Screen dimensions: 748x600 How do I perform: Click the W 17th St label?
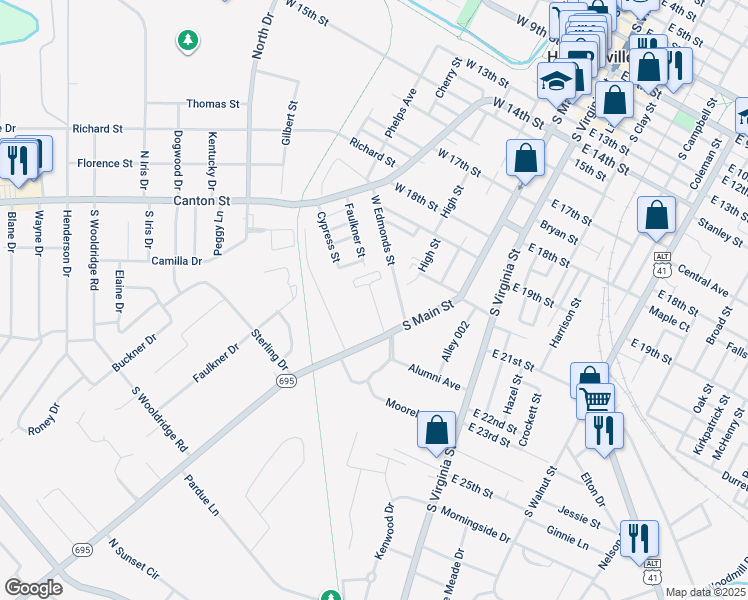point(459,162)
